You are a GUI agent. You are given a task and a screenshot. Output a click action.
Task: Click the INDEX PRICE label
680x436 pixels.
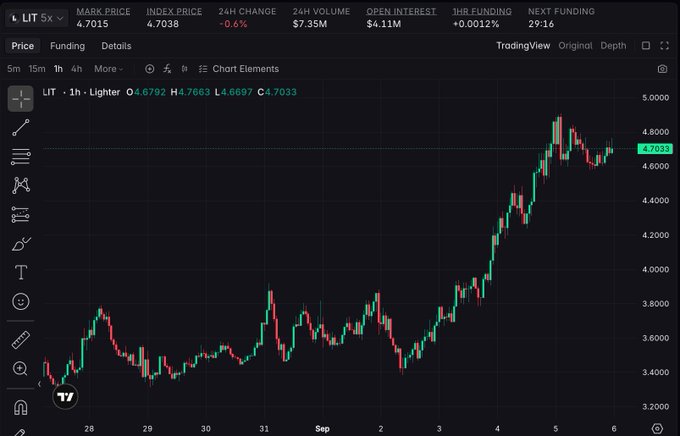tap(174, 12)
